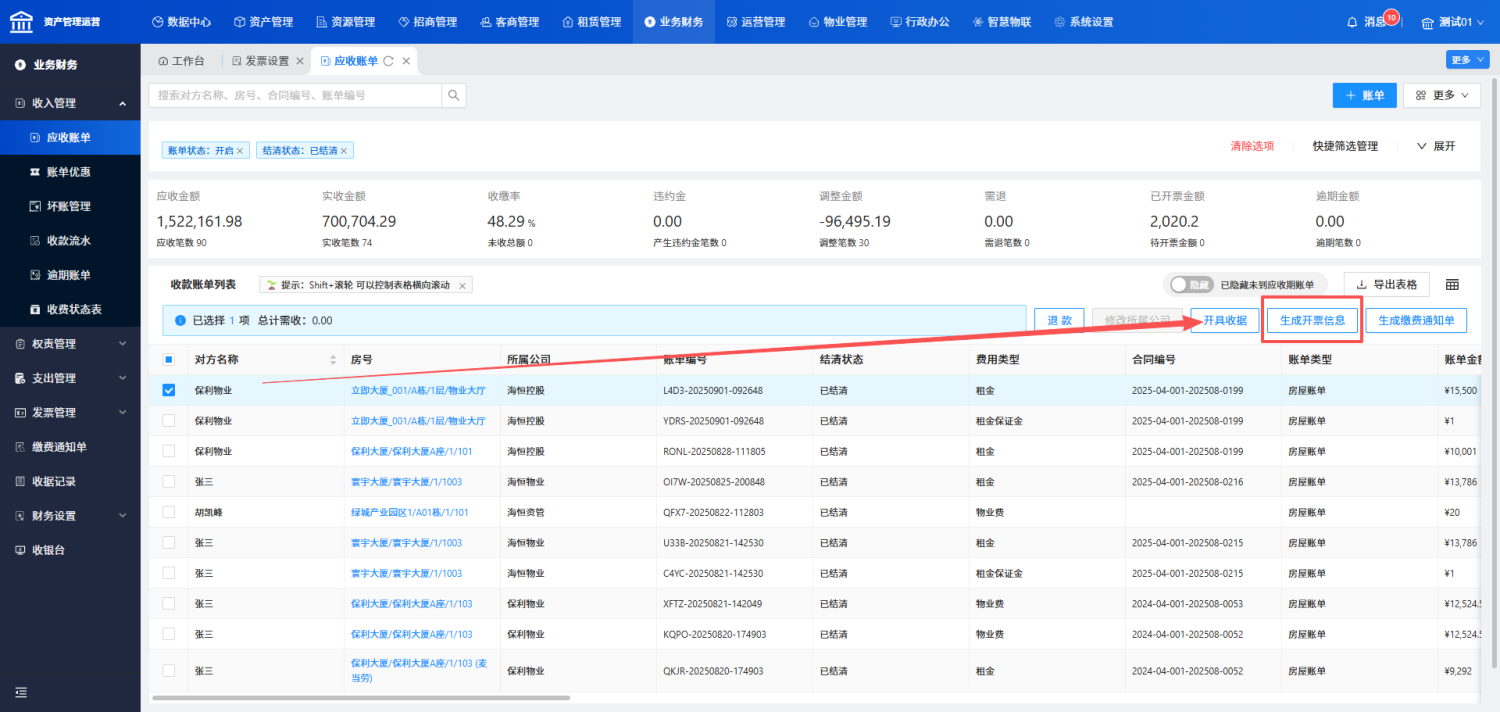This screenshot has height=712, width=1500.
Task: Open the 资产管理 top menu
Action: click(263, 22)
